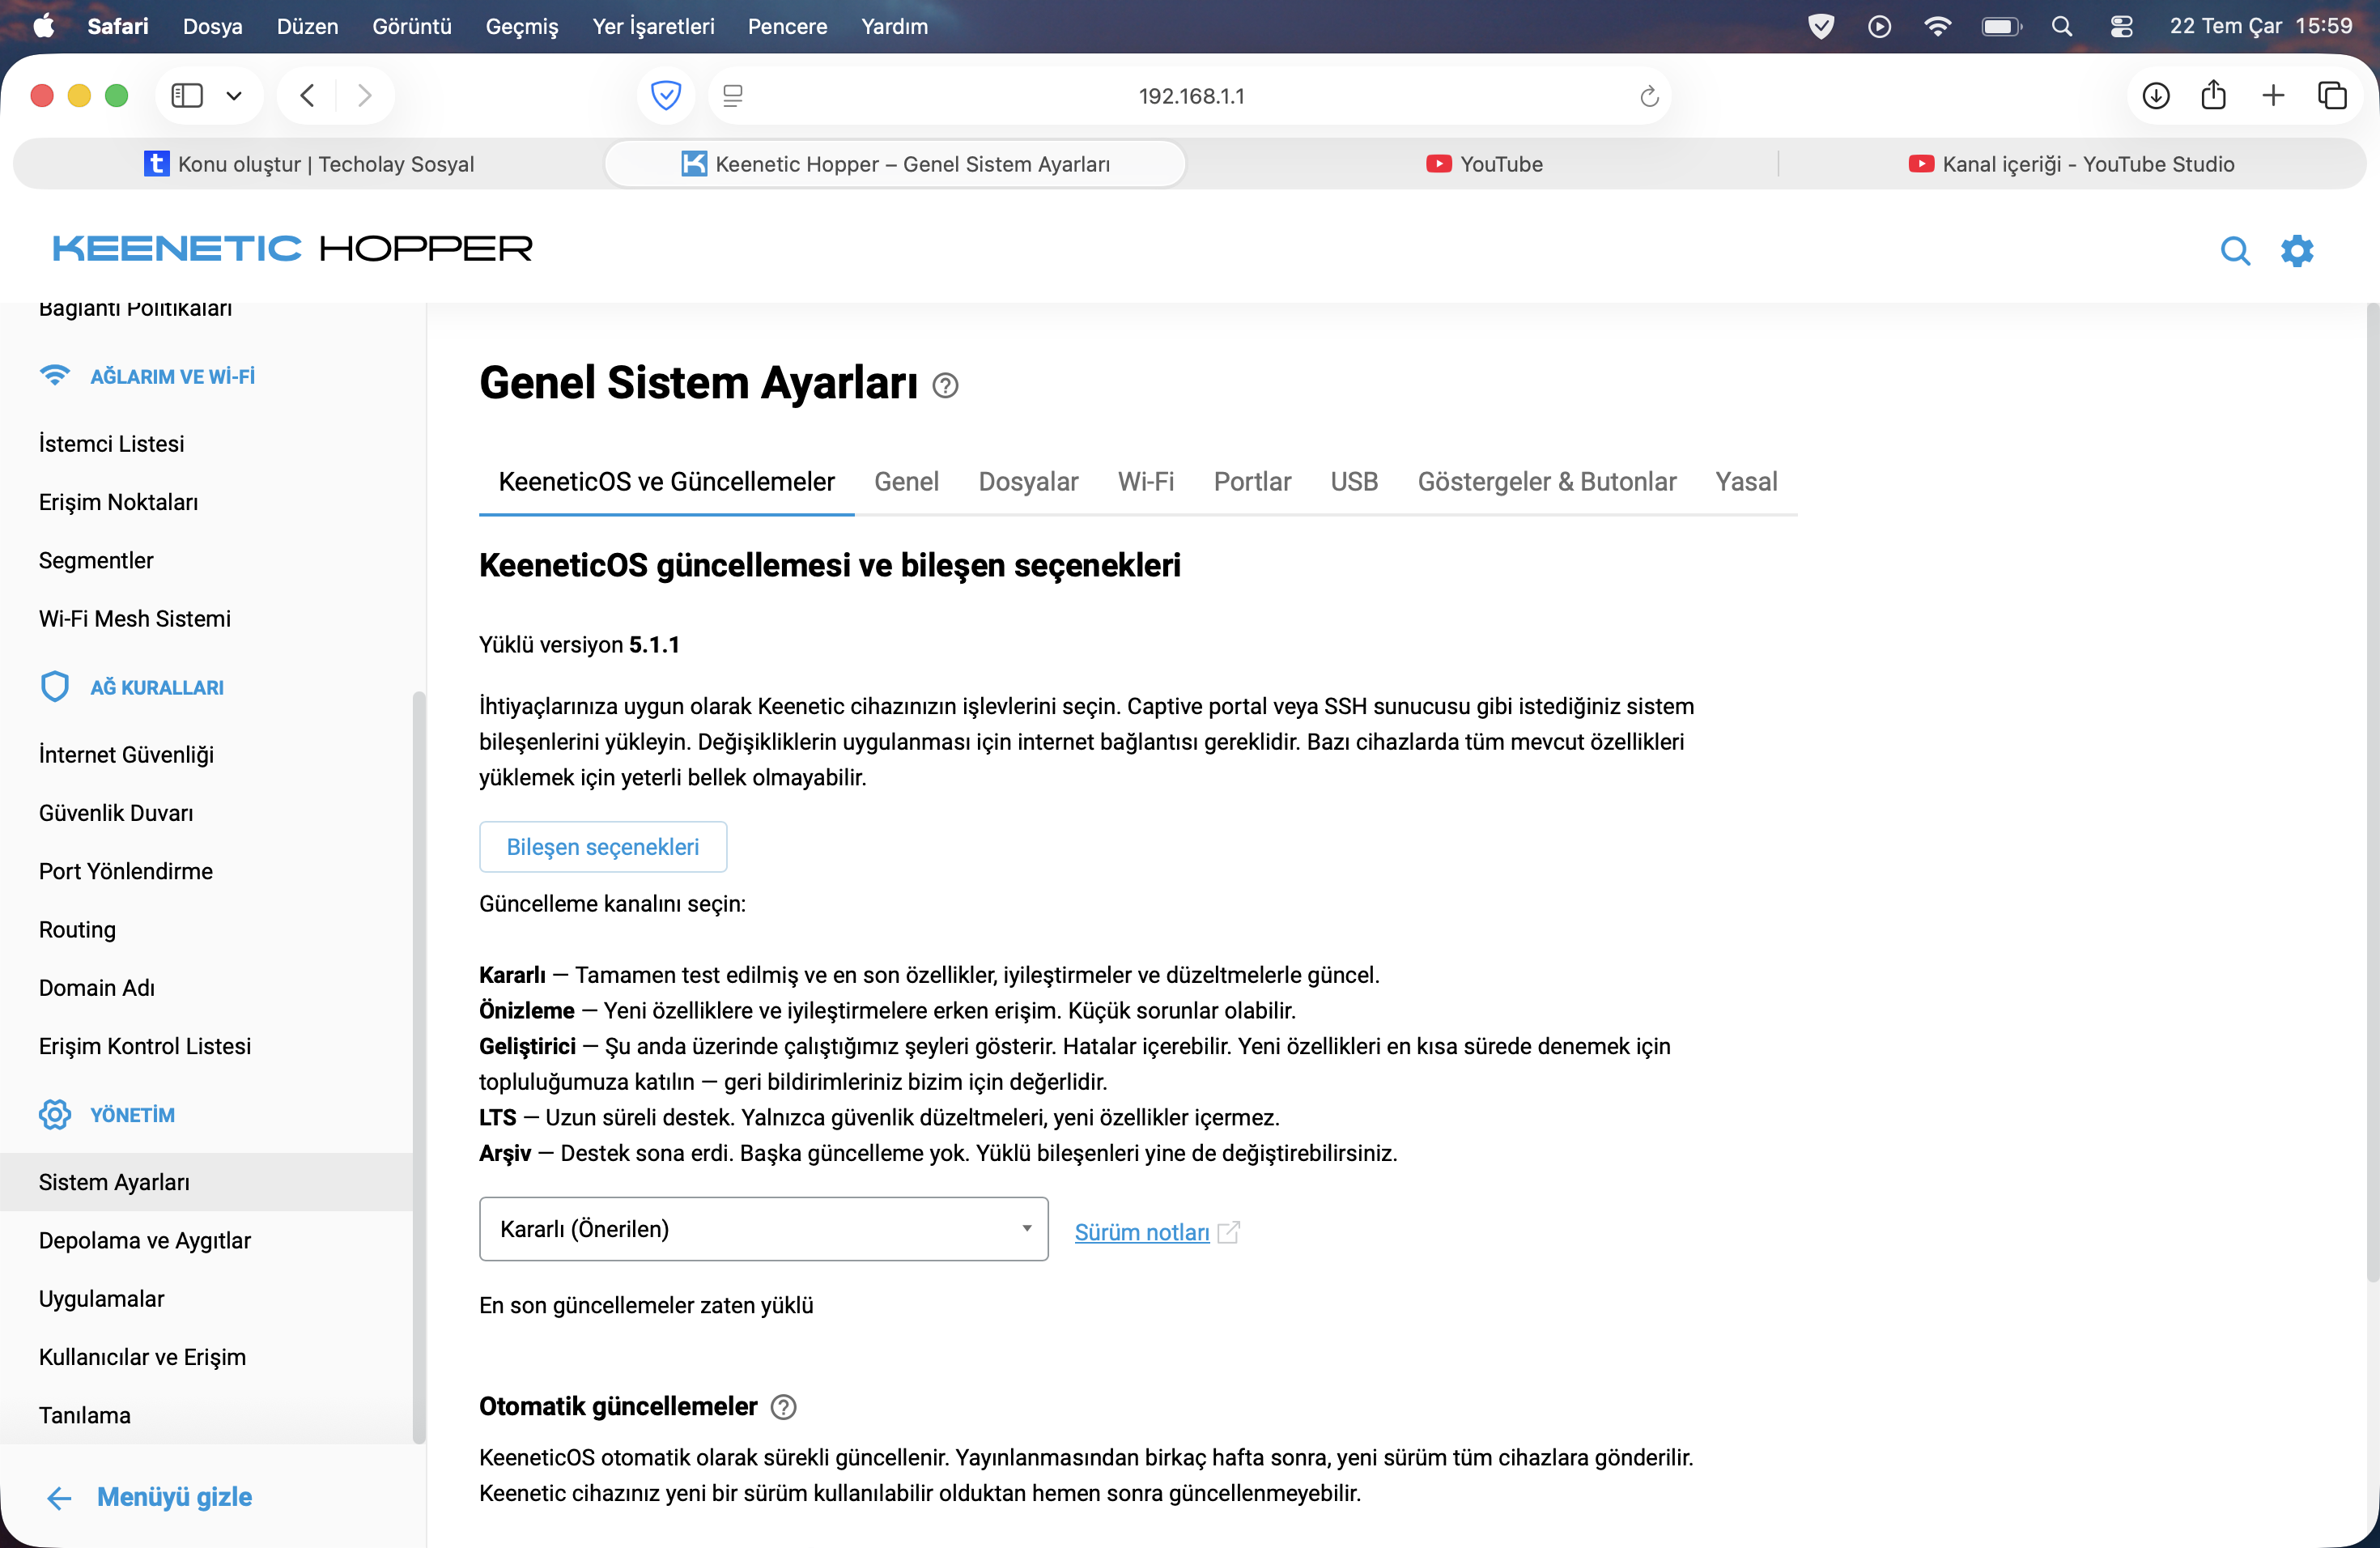
Task: Switch to Techolay Sosyal browser tab
Action: pos(309,164)
